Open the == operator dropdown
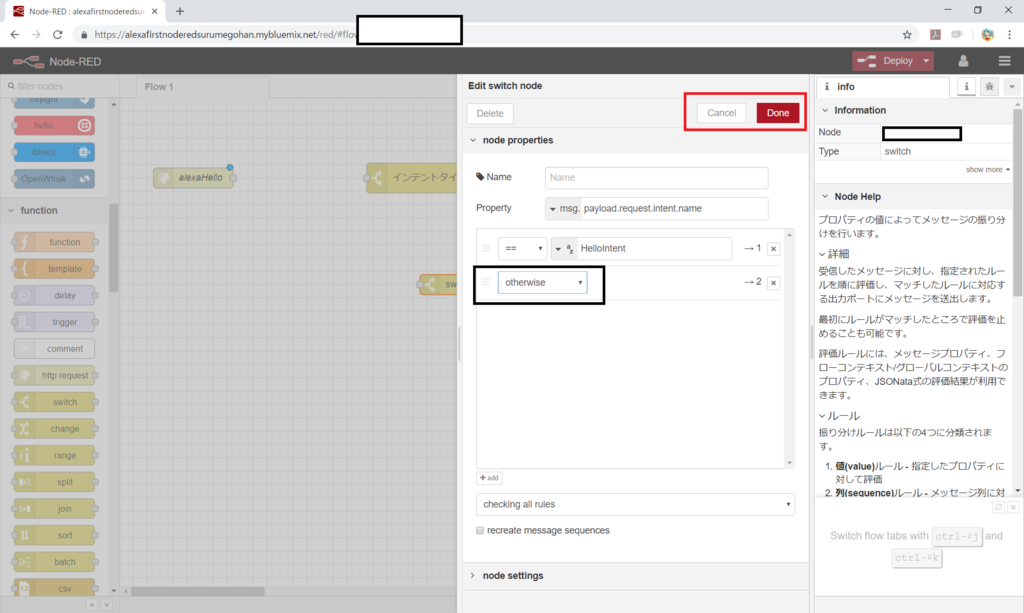 [x=522, y=248]
